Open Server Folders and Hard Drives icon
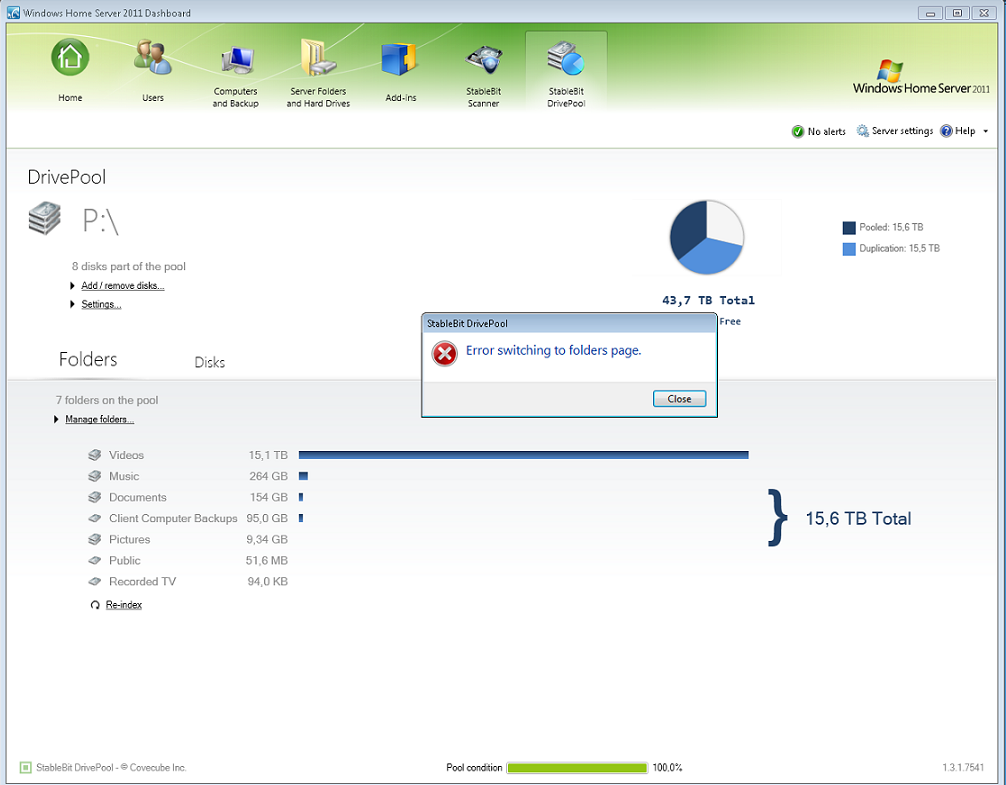1006x785 pixels. 318,58
